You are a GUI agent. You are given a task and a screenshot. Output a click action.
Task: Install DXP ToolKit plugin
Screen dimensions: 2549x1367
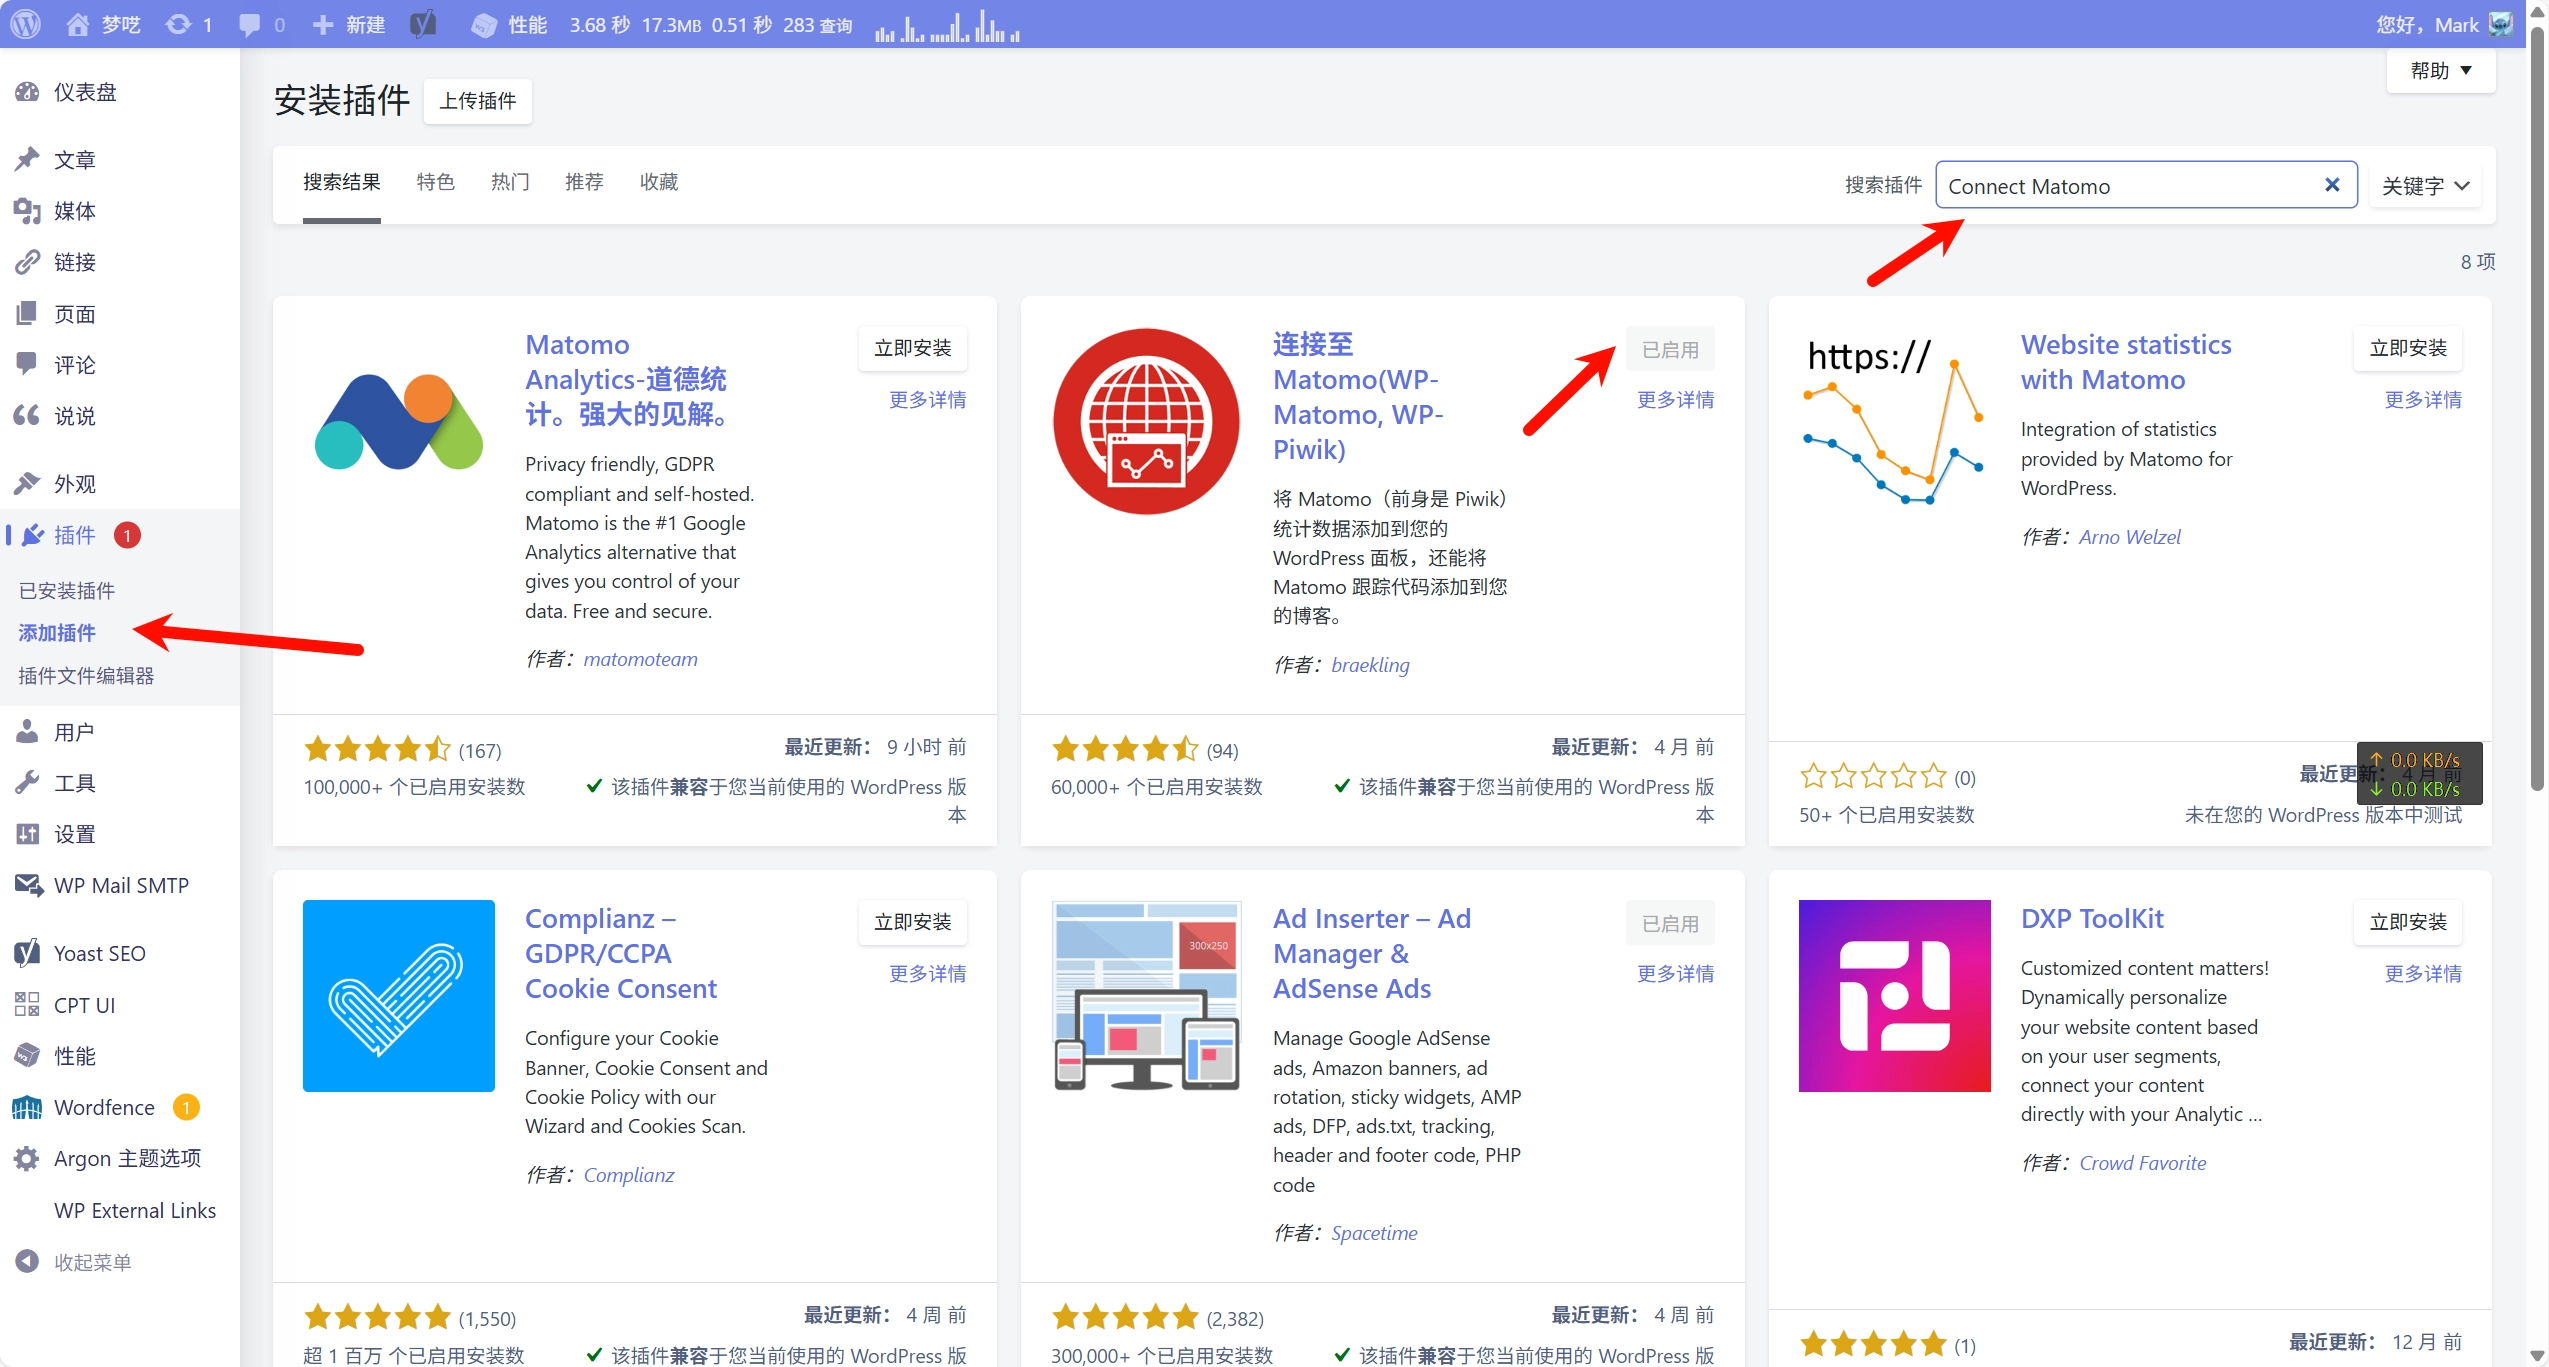pos(2408,922)
